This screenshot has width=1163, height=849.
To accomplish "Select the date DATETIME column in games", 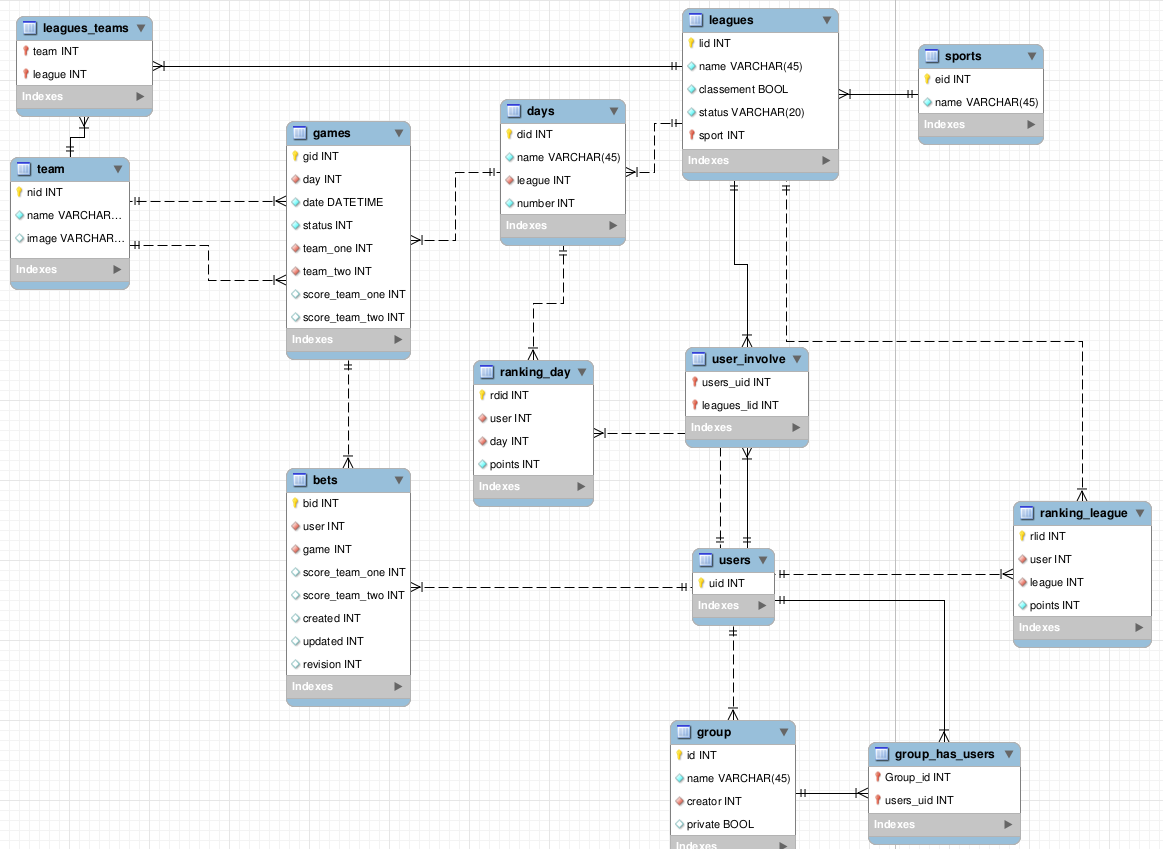I will [x=342, y=202].
